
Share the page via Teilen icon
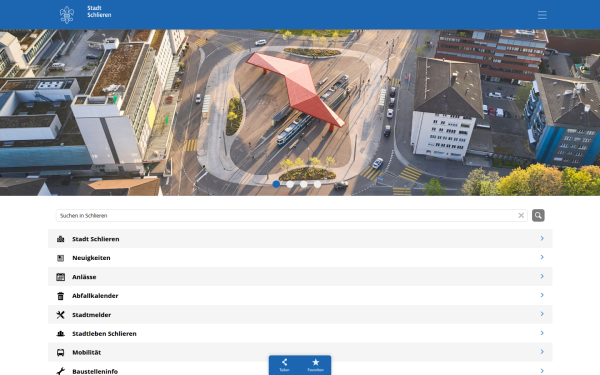[x=284, y=364]
